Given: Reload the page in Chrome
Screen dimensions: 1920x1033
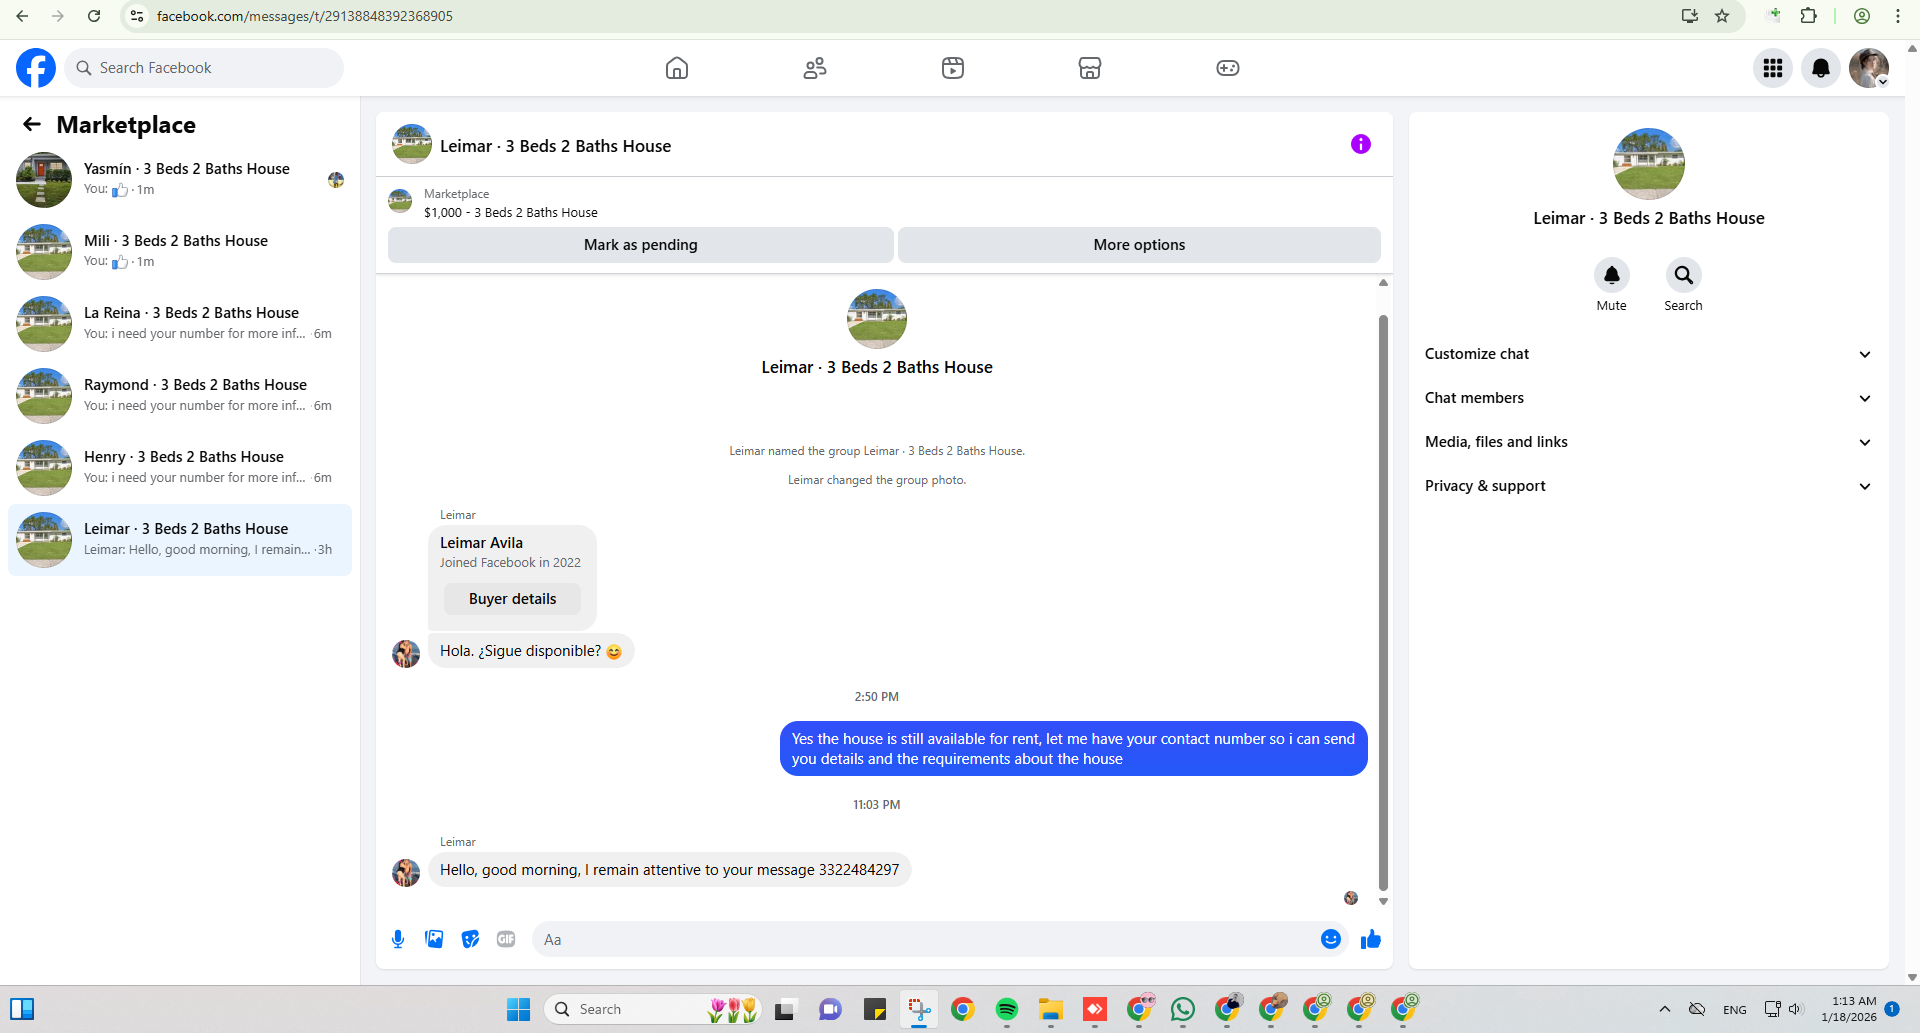Looking at the screenshot, I should (x=94, y=16).
